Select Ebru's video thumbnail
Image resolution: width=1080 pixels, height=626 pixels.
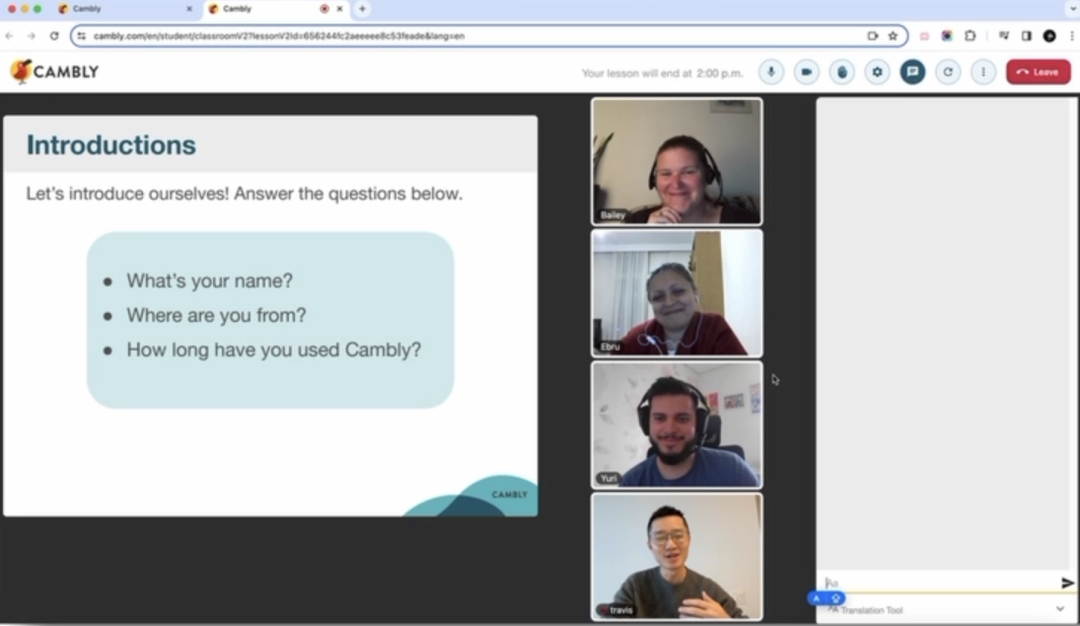coord(676,293)
